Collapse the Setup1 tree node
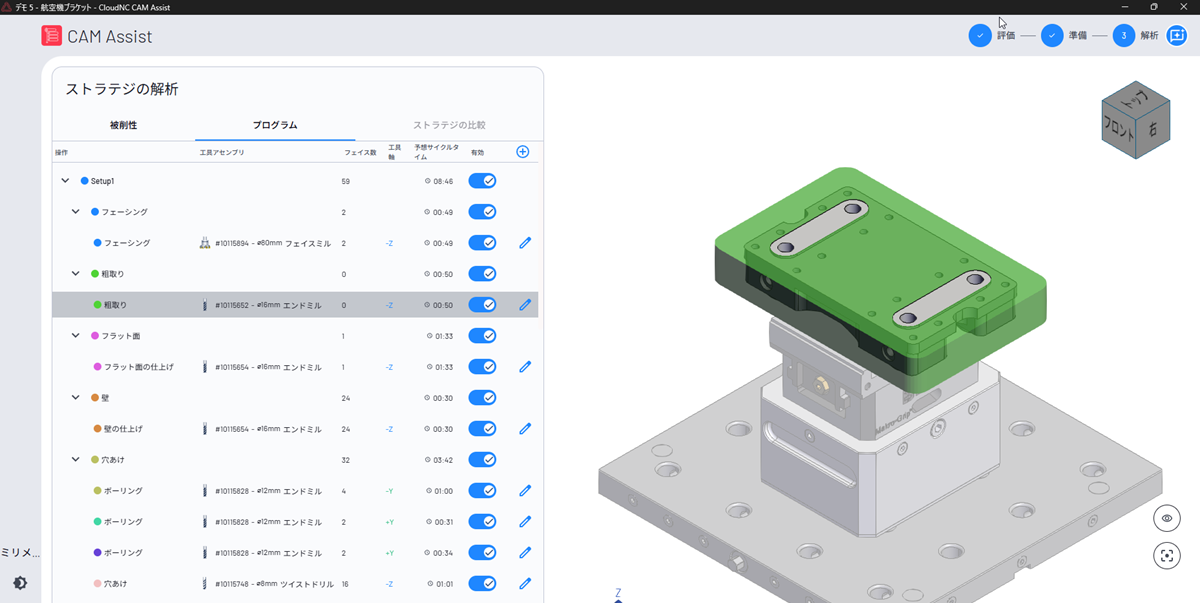This screenshot has height=603, width=1200. click(x=66, y=181)
